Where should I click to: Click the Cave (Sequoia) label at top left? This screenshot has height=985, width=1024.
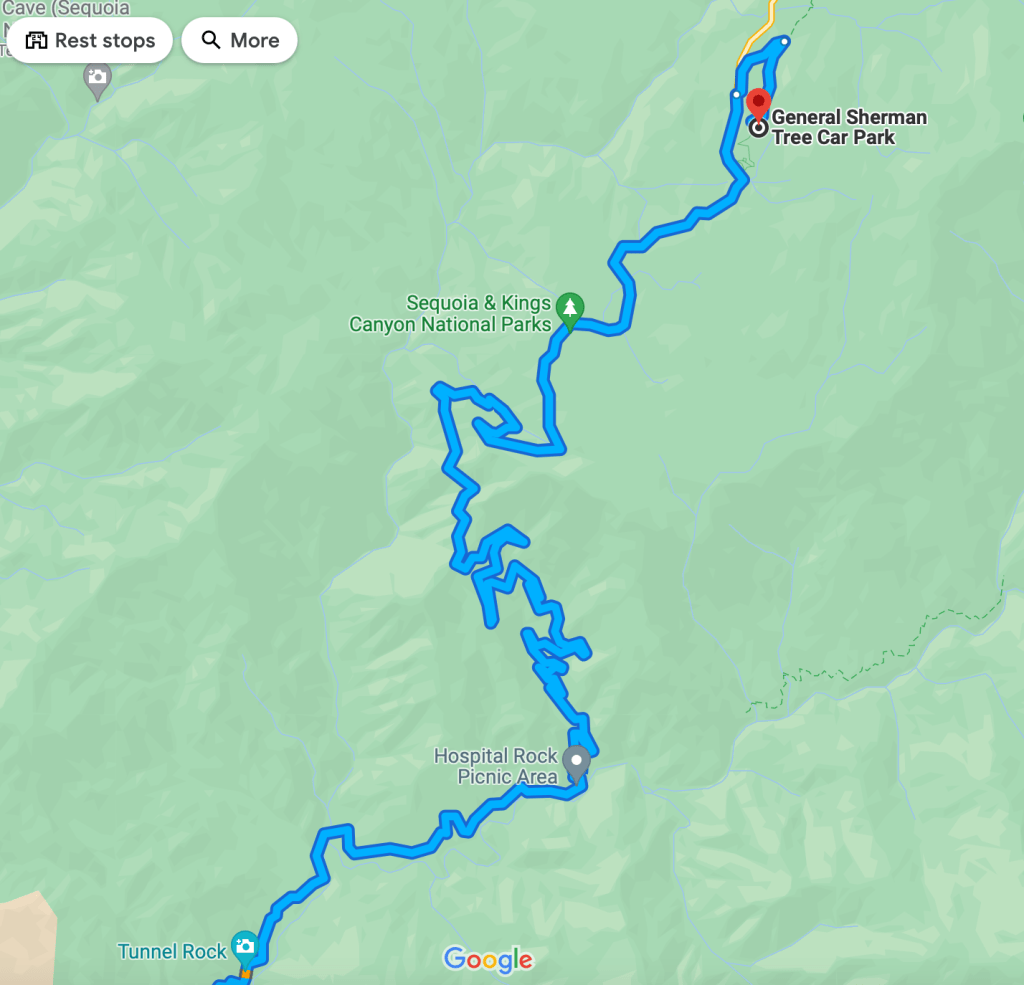tap(65, 8)
